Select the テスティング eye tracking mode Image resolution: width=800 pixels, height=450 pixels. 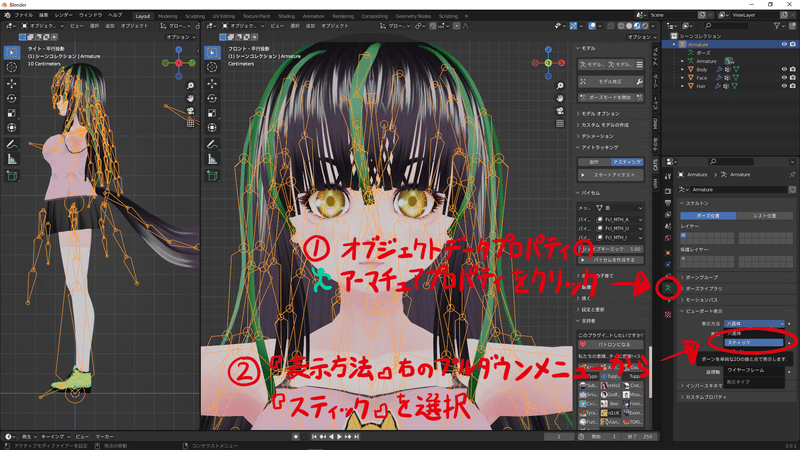(627, 162)
